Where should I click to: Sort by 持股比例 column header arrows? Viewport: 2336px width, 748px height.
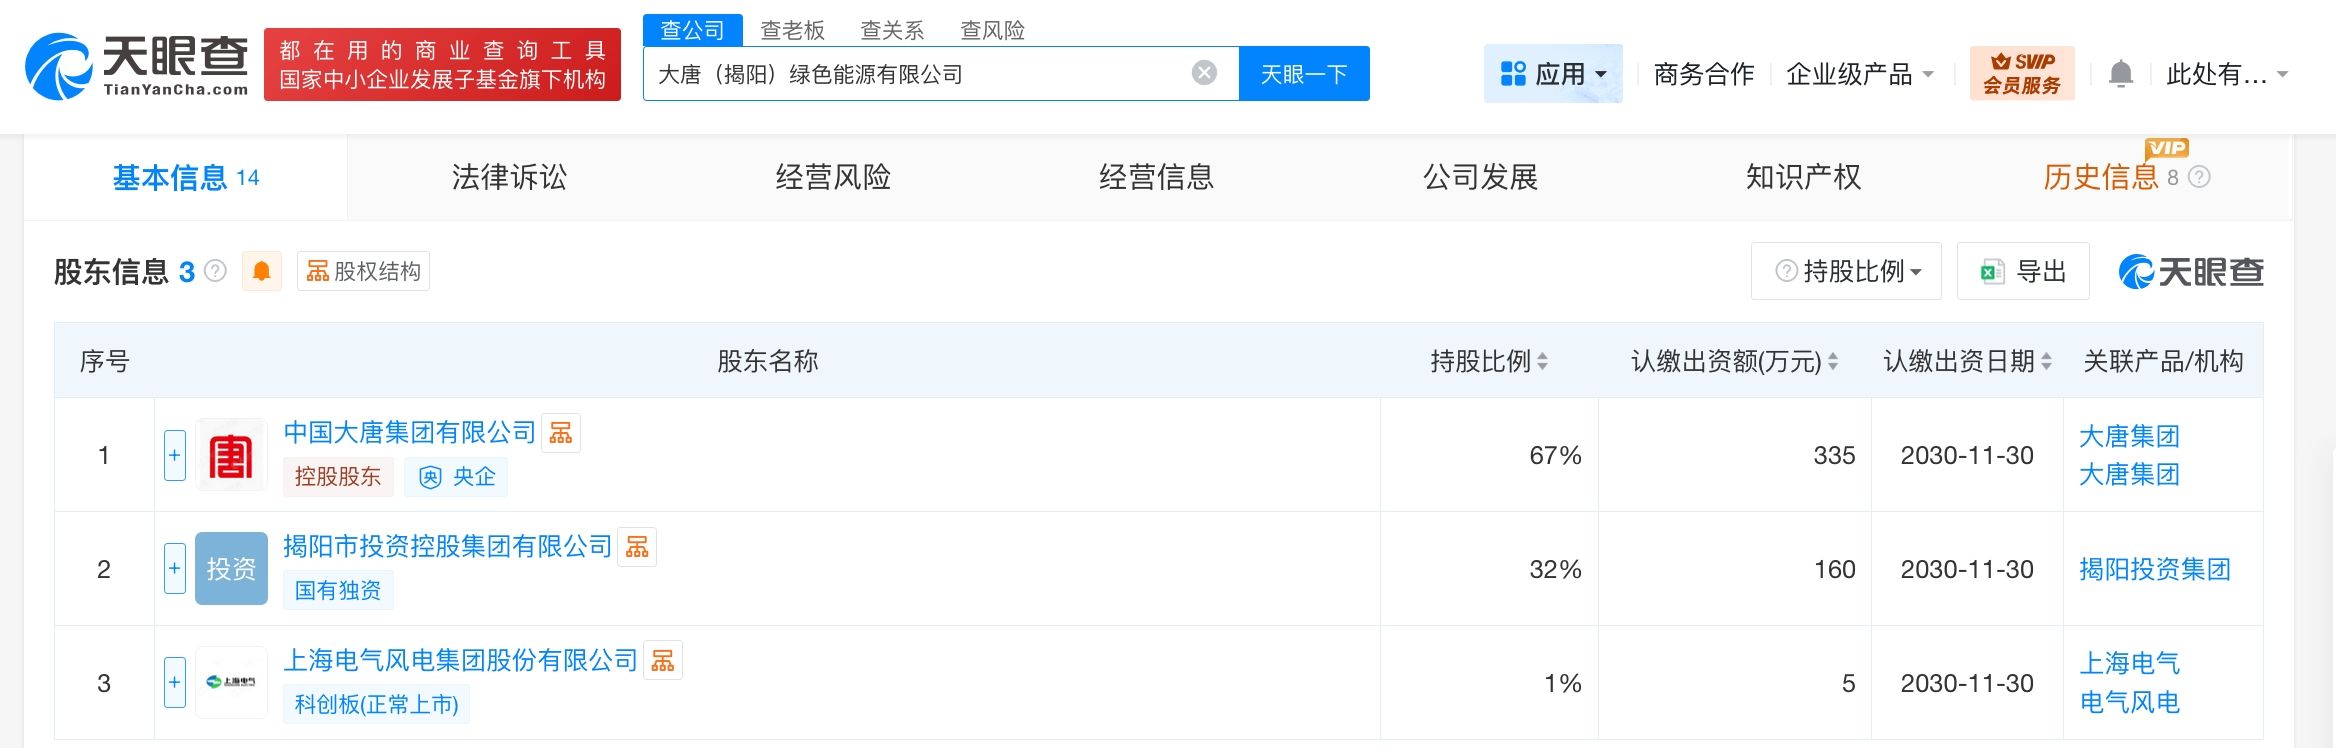tap(1543, 362)
